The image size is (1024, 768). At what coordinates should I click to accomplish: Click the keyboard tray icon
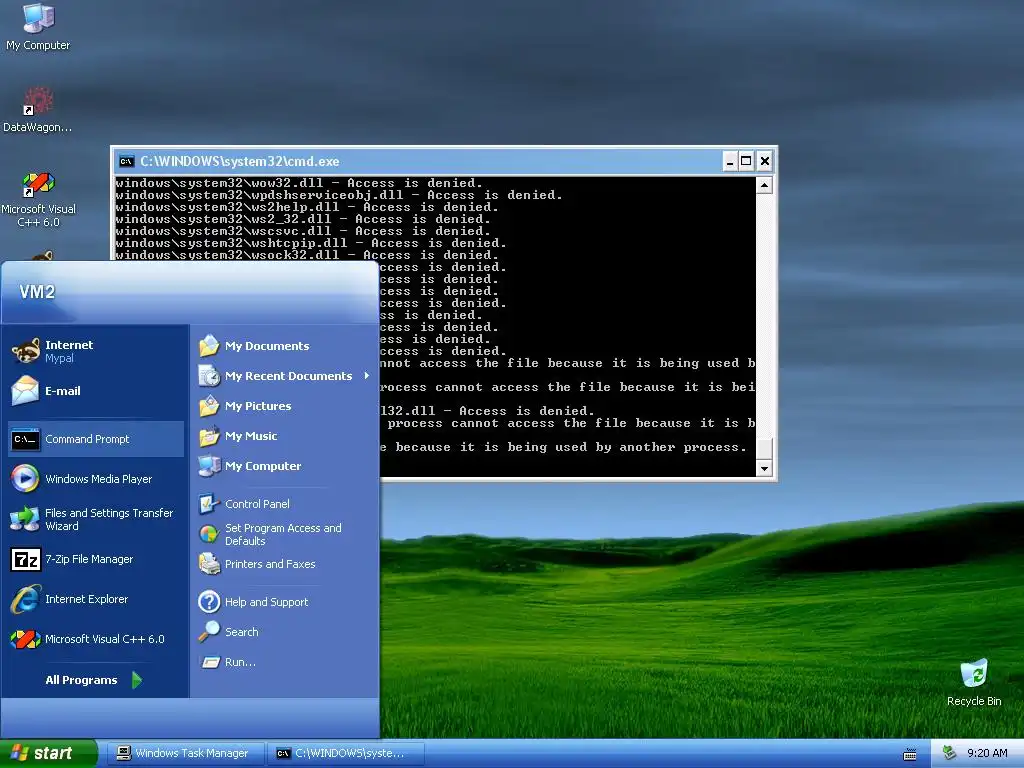point(910,754)
